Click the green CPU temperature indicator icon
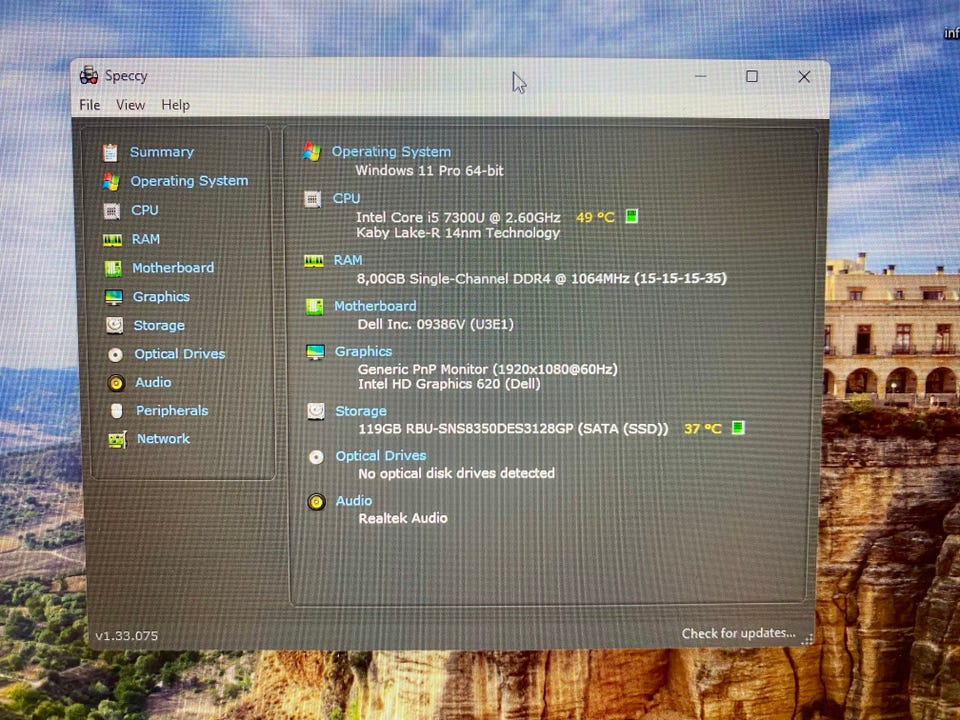 [631, 216]
